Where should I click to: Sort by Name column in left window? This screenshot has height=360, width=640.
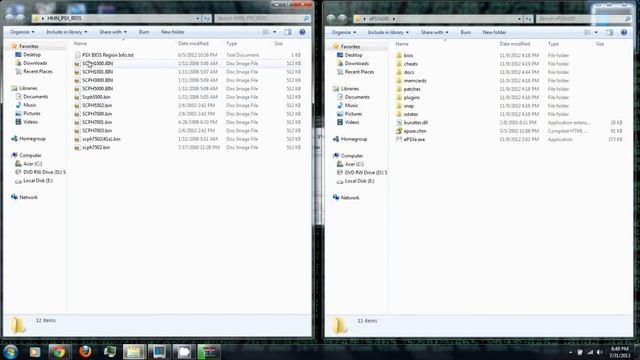click(80, 43)
